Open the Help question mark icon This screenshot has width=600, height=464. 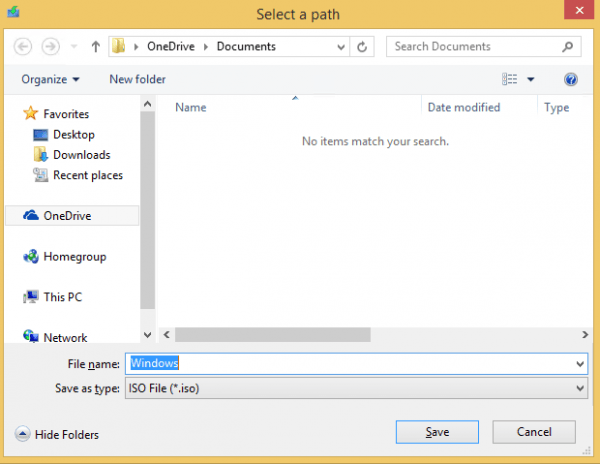(571, 79)
